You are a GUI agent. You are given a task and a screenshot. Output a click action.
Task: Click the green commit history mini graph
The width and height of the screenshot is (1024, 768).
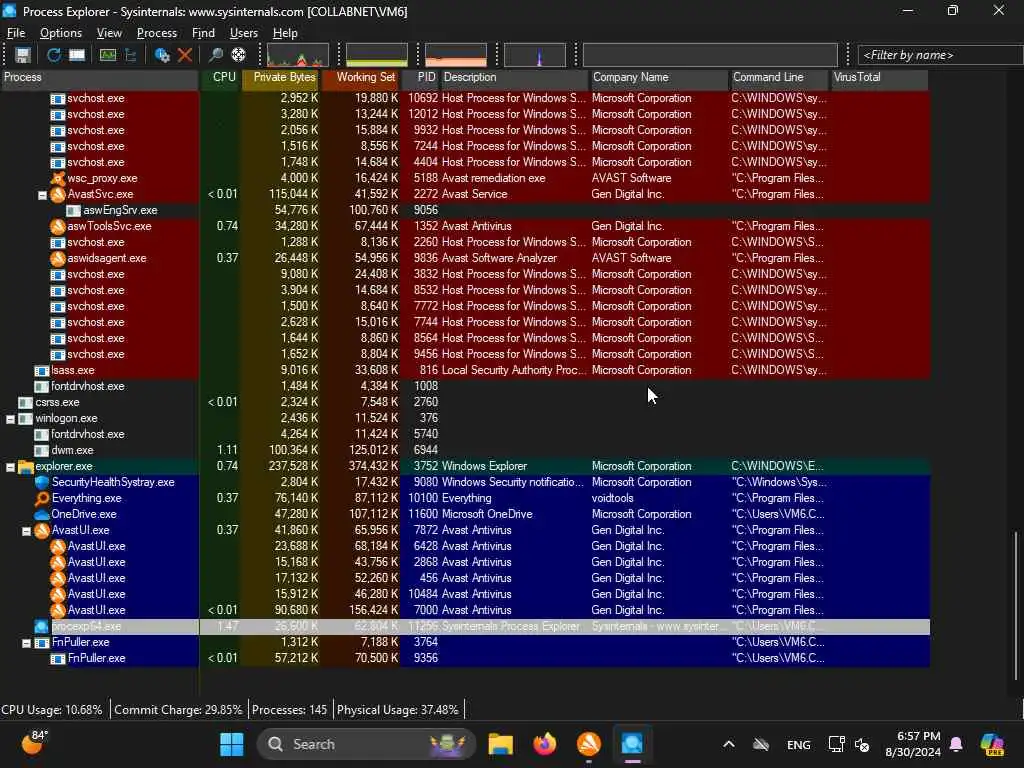click(377, 55)
